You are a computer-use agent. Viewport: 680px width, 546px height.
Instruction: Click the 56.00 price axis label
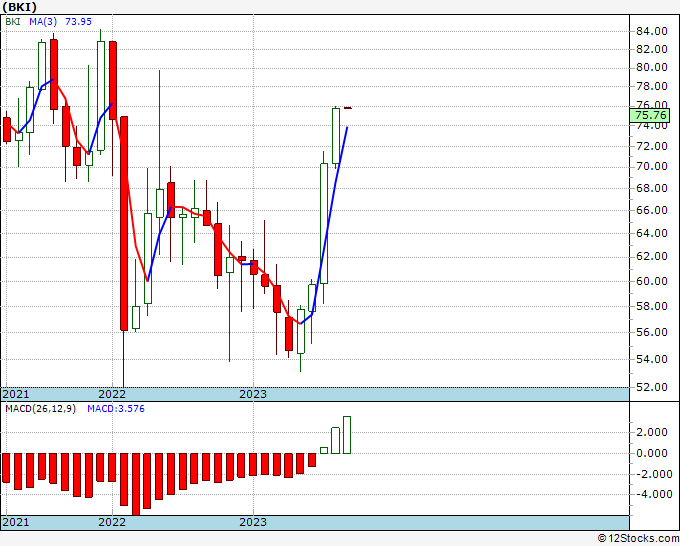tap(651, 332)
